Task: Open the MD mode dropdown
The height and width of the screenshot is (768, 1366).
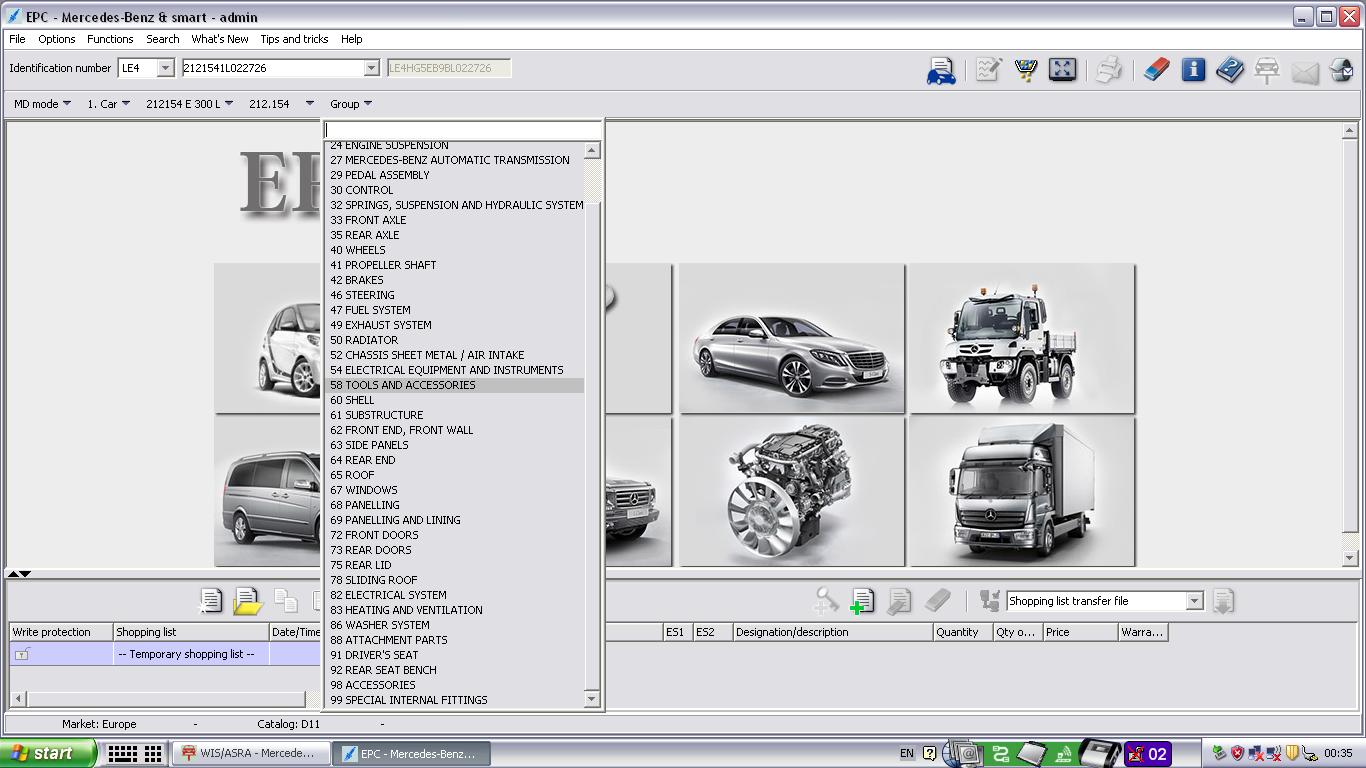Action: (x=42, y=104)
